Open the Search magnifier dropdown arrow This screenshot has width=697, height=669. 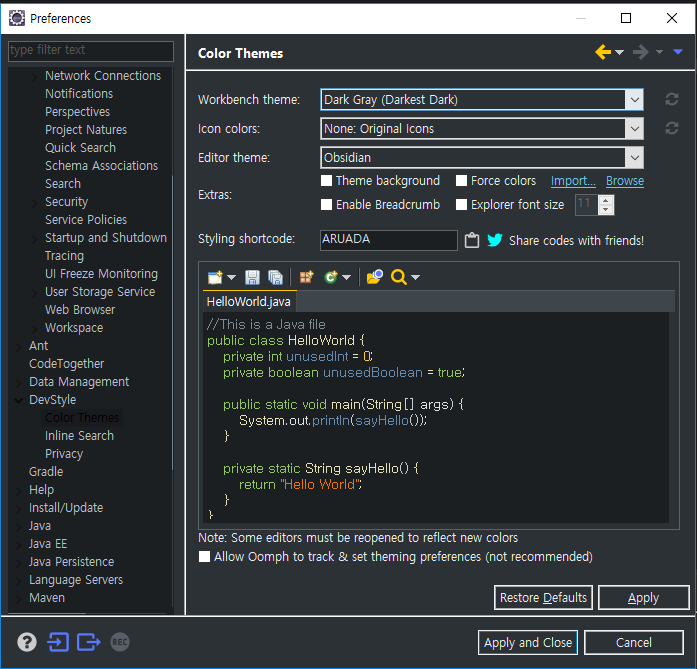point(415,277)
